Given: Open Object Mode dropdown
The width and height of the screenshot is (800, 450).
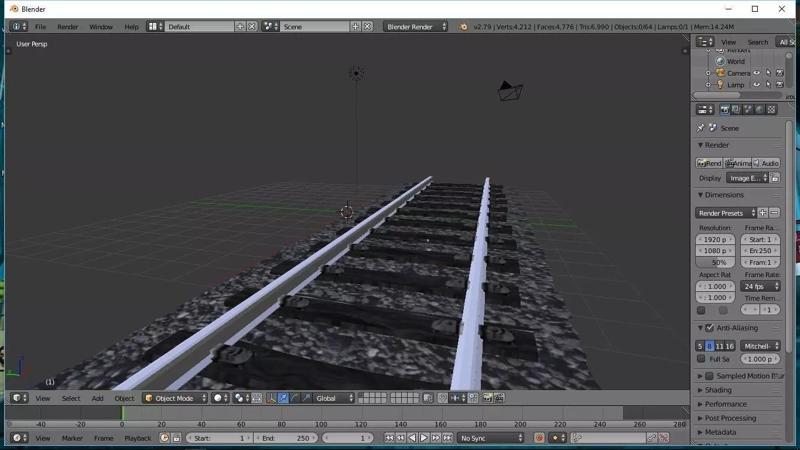Looking at the screenshot, I should [x=175, y=398].
